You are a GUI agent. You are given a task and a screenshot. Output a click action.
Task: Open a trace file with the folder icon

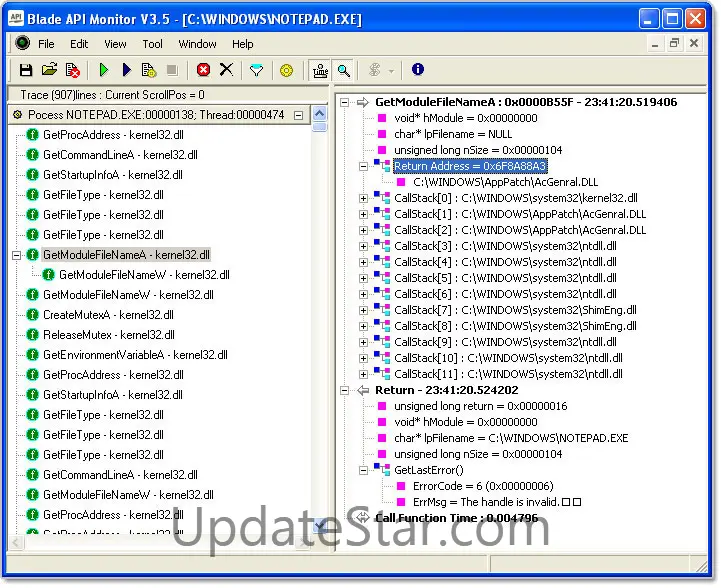pos(49,70)
